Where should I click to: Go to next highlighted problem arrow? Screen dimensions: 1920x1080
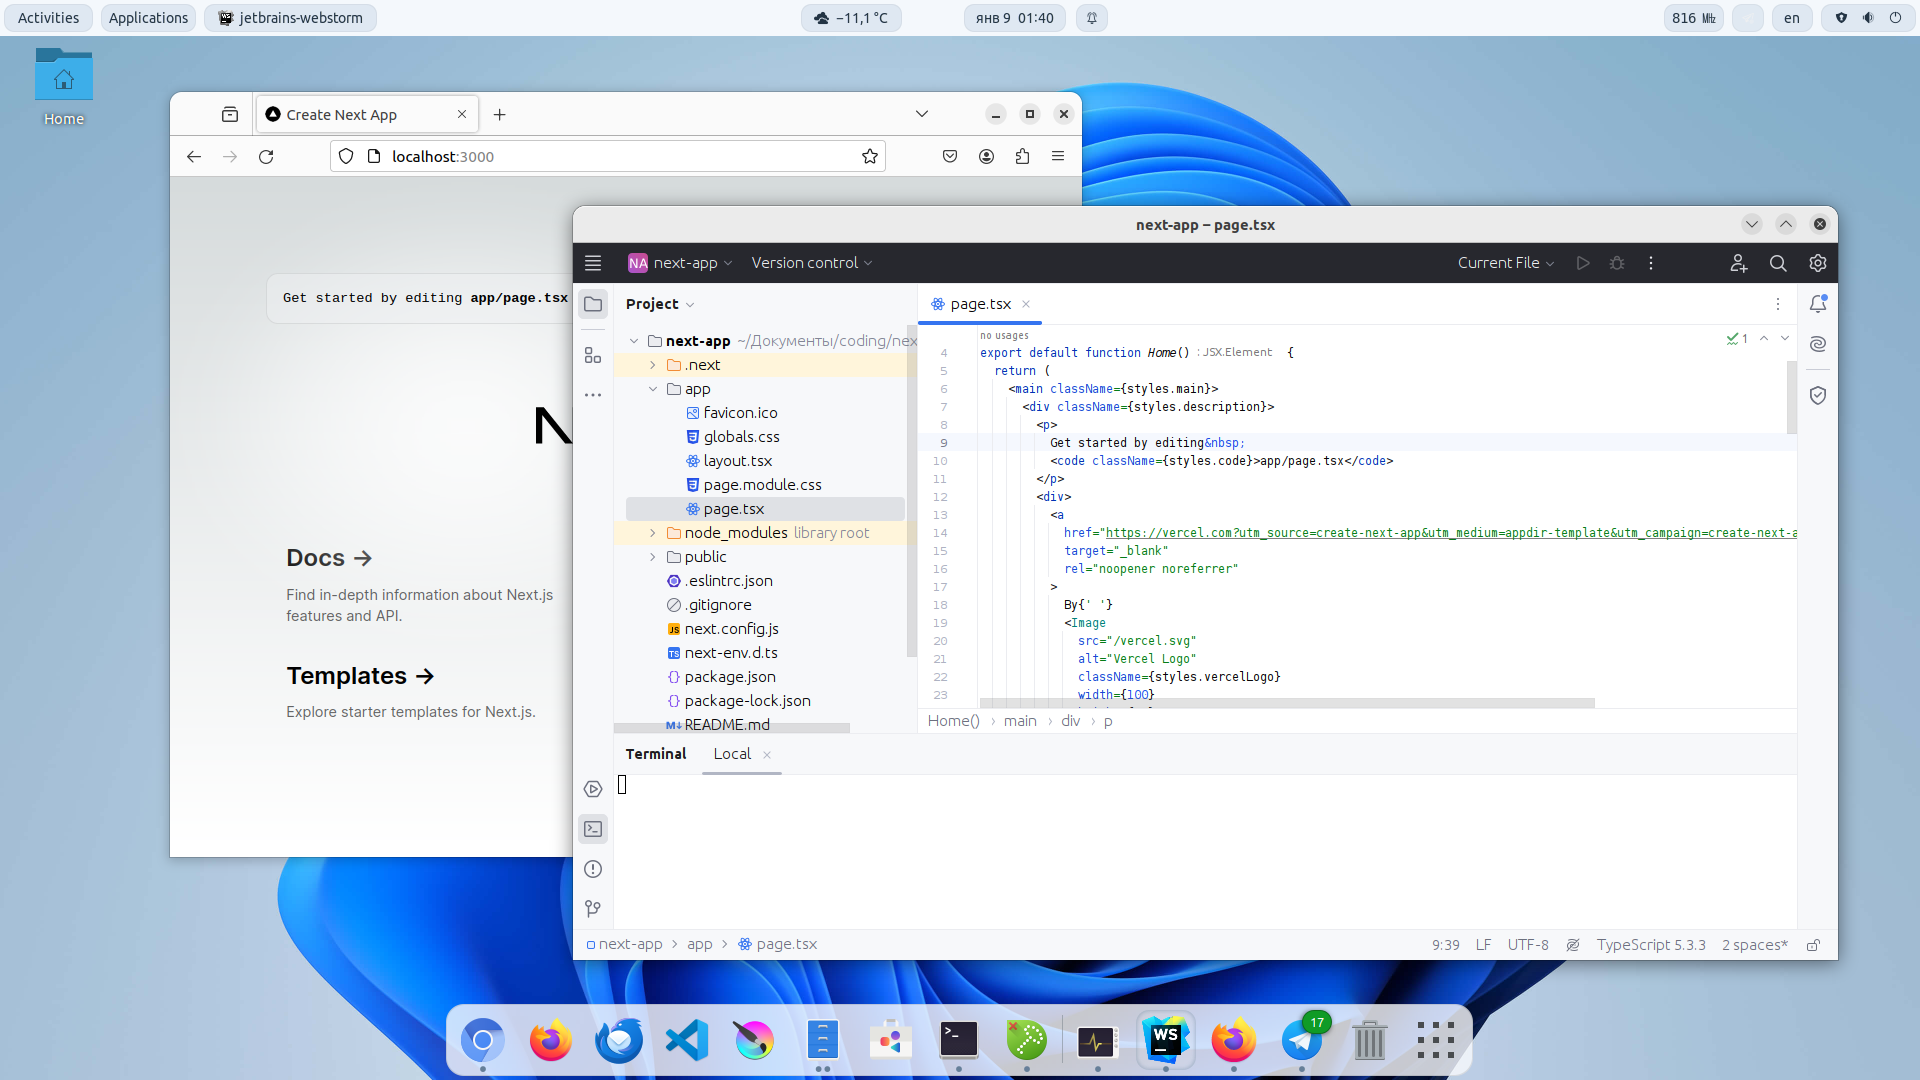tap(1785, 339)
